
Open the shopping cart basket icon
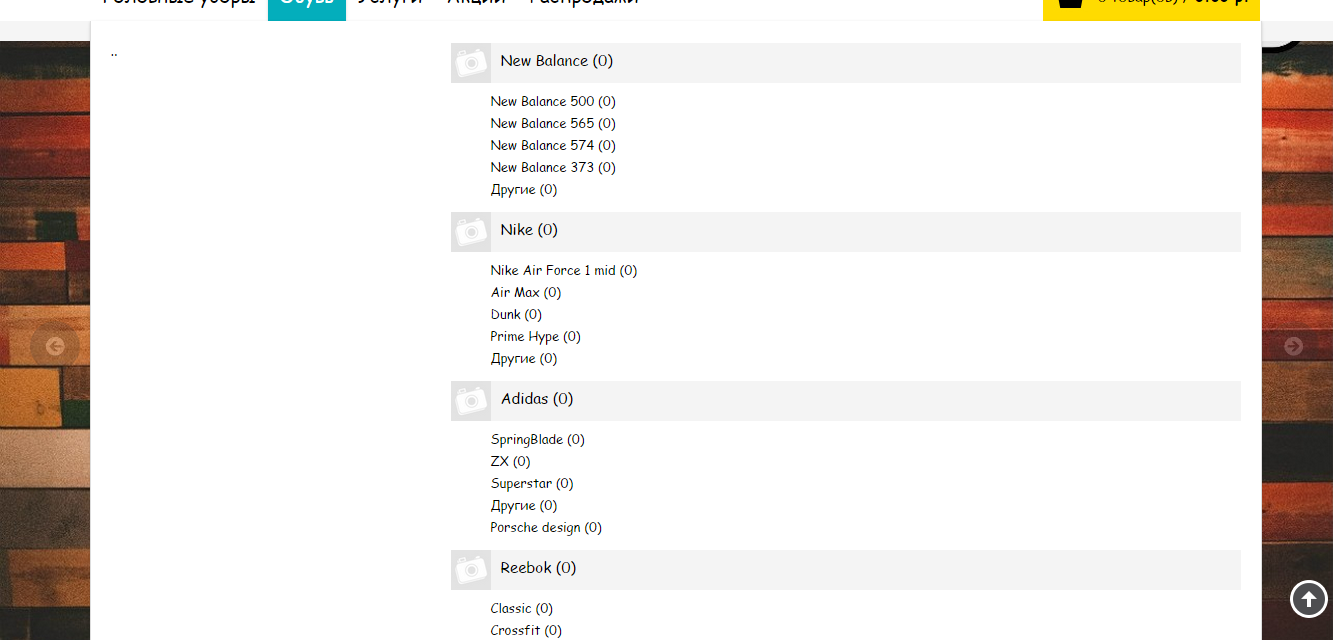click(1070, 3)
